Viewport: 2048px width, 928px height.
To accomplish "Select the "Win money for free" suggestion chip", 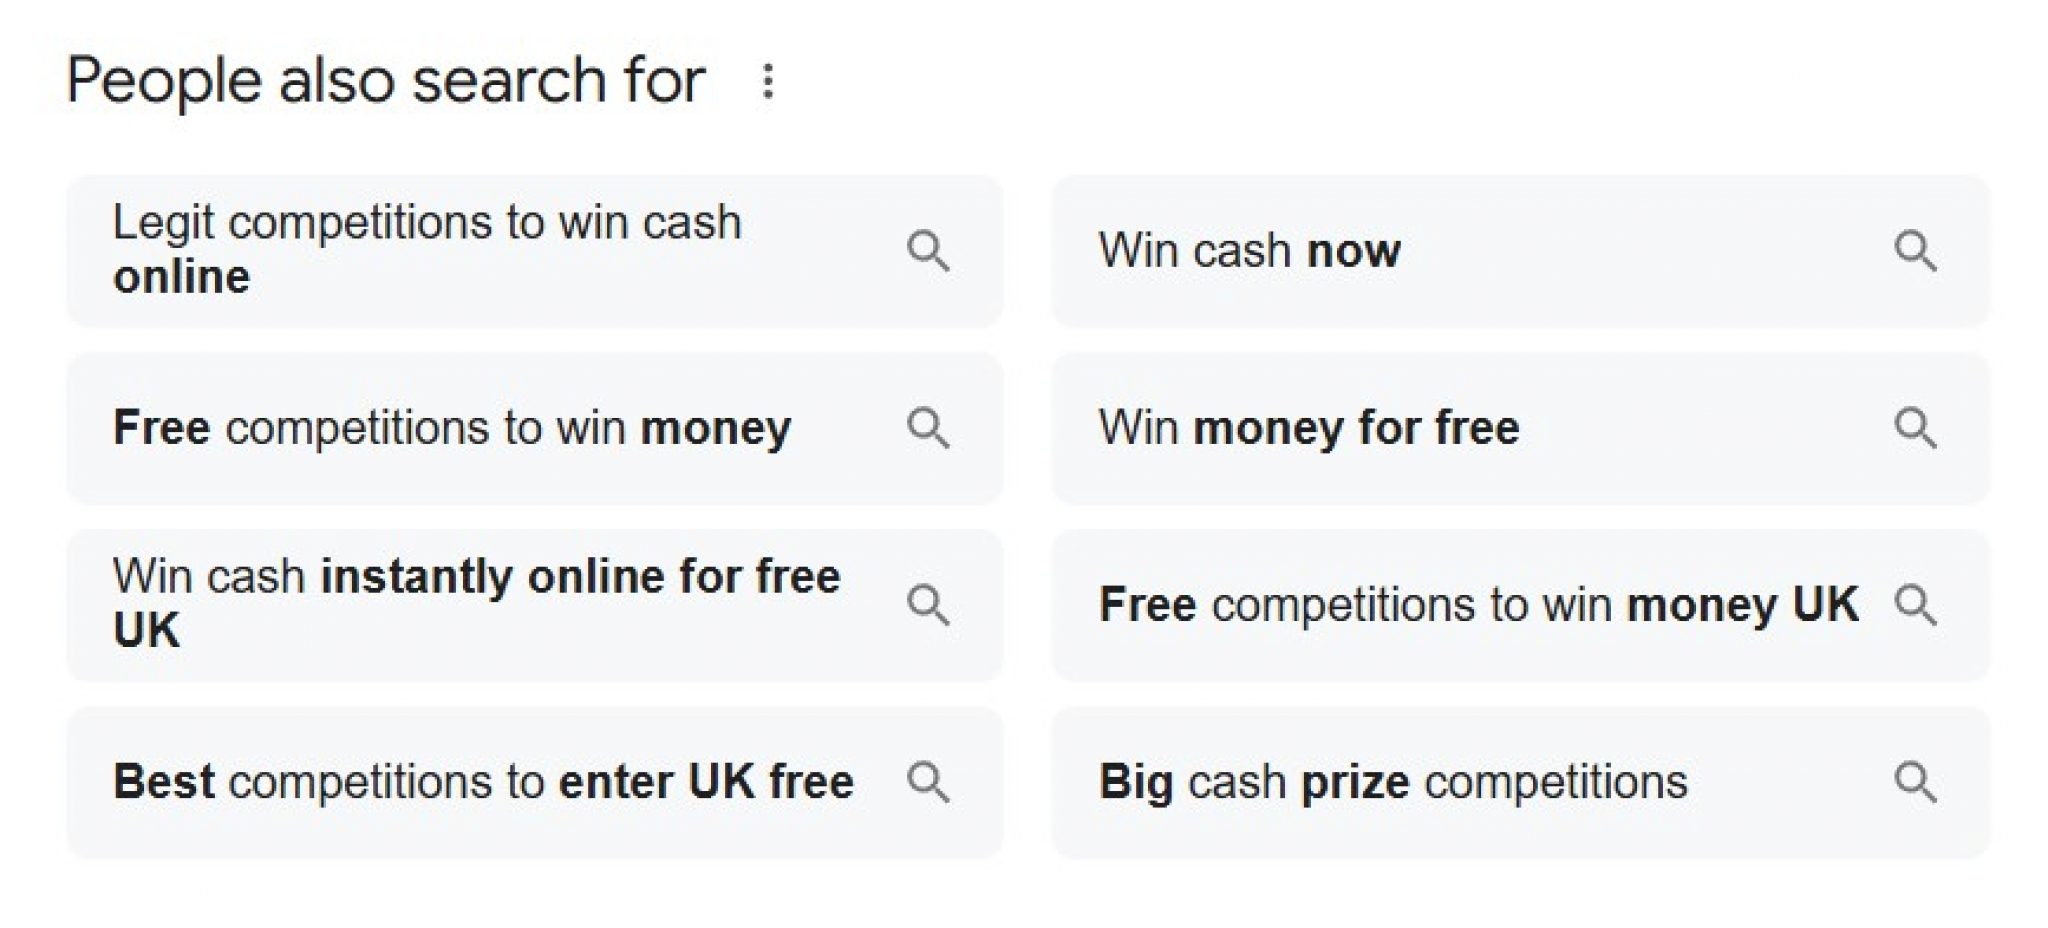I will [1400, 427].
